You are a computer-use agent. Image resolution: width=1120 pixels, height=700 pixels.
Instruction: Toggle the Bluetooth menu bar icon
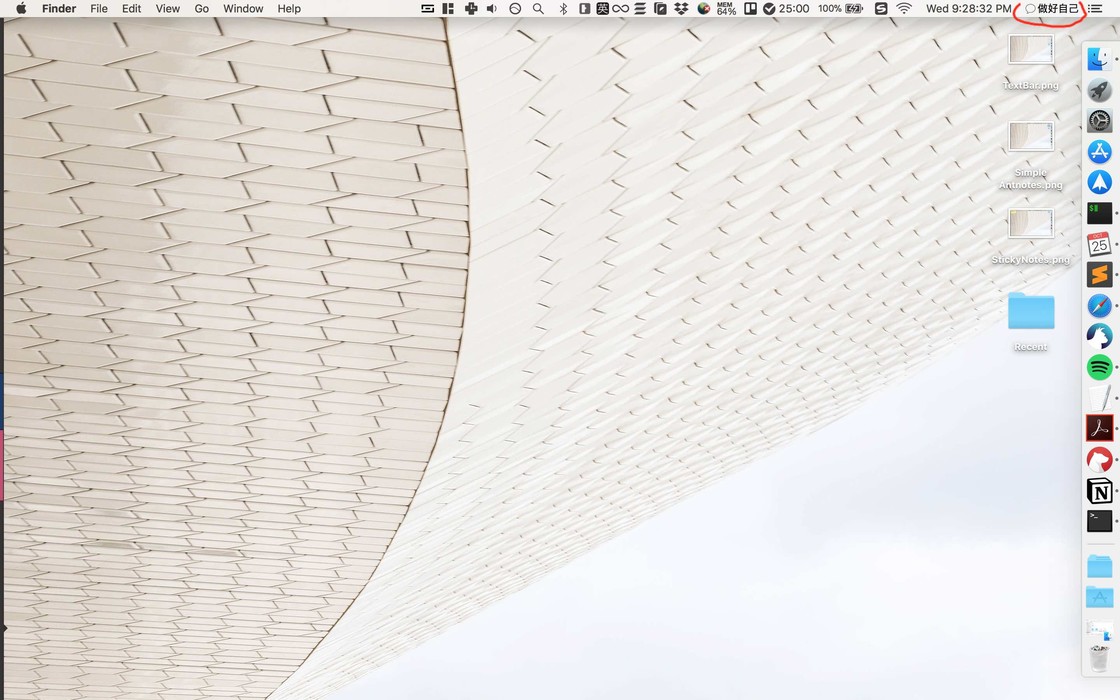tap(563, 9)
